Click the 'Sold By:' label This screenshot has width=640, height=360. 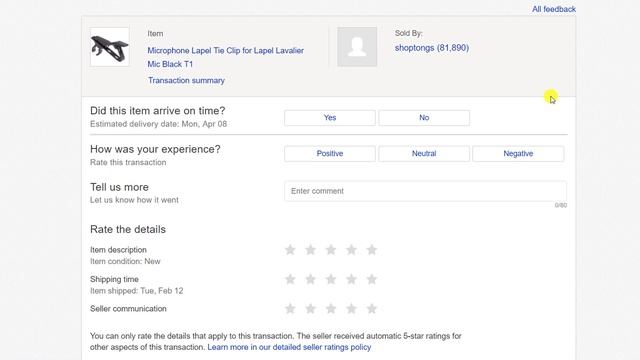tap(409, 33)
